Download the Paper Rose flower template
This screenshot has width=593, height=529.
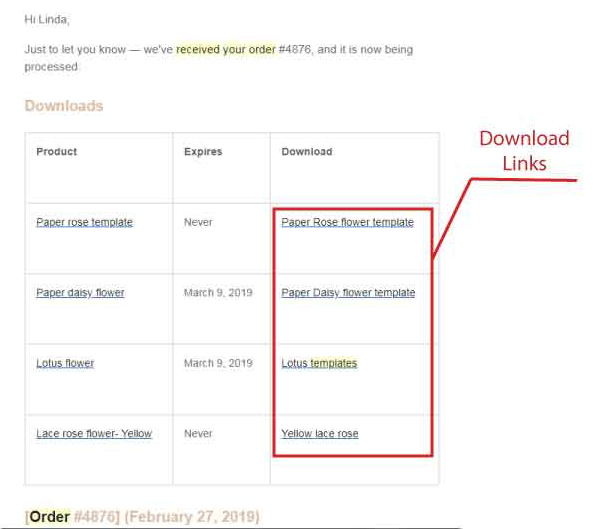(x=347, y=222)
